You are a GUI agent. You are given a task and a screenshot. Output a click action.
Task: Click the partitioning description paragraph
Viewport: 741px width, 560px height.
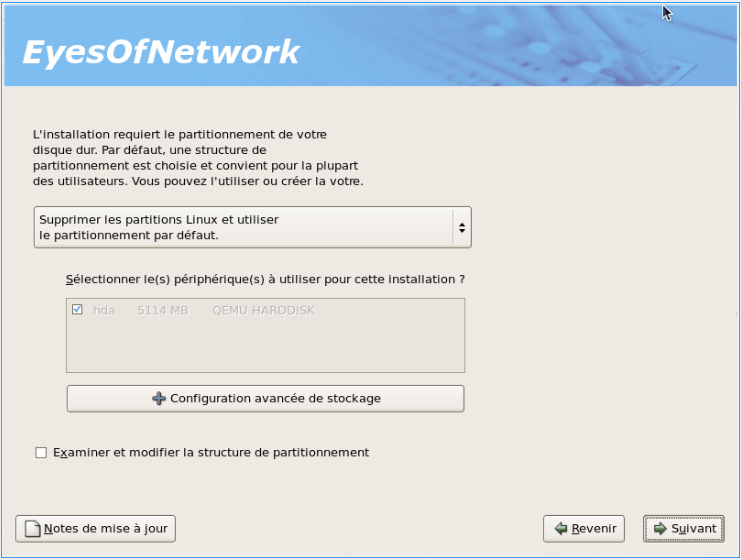click(197, 158)
